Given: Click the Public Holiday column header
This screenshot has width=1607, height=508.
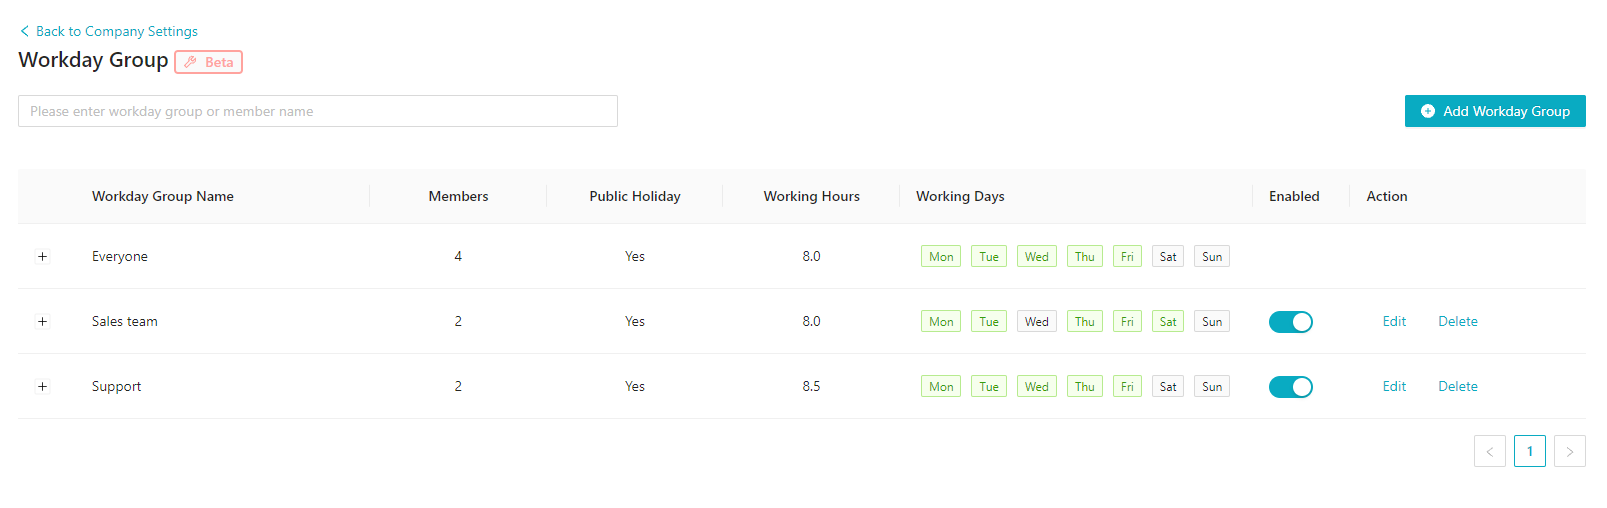Looking at the screenshot, I should pyautogui.click(x=635, y=196).
